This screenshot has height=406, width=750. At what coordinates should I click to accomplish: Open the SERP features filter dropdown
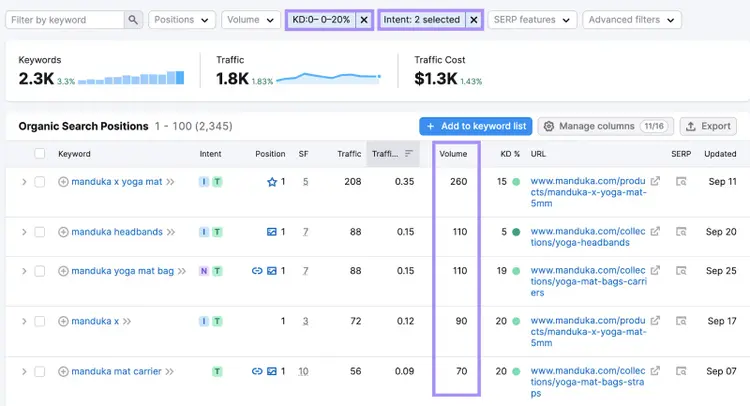(x=532, y=20)
